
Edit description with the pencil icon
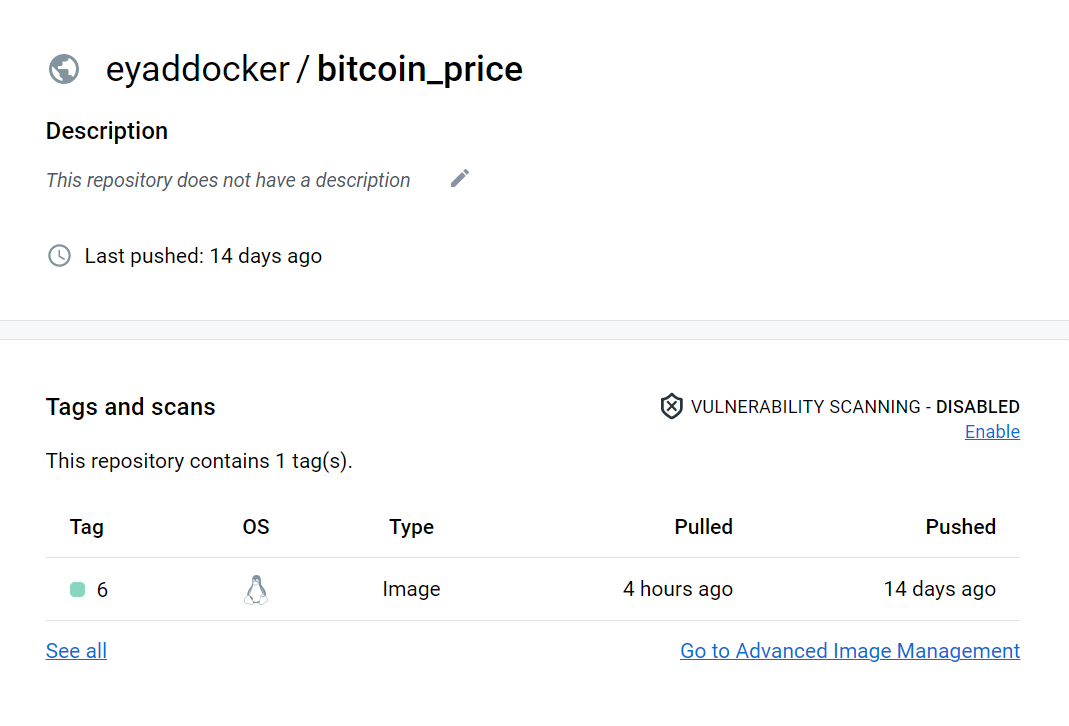click(459, 178)
